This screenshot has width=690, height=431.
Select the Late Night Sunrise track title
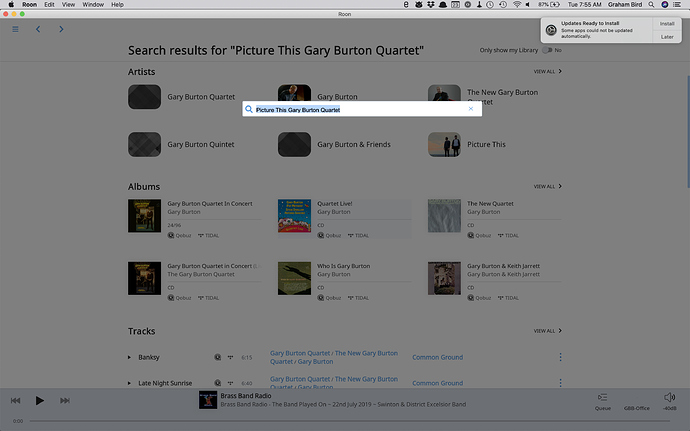(165, 383)
